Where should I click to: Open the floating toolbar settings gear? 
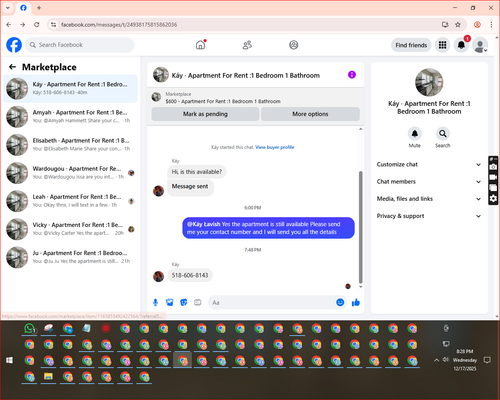493,199
